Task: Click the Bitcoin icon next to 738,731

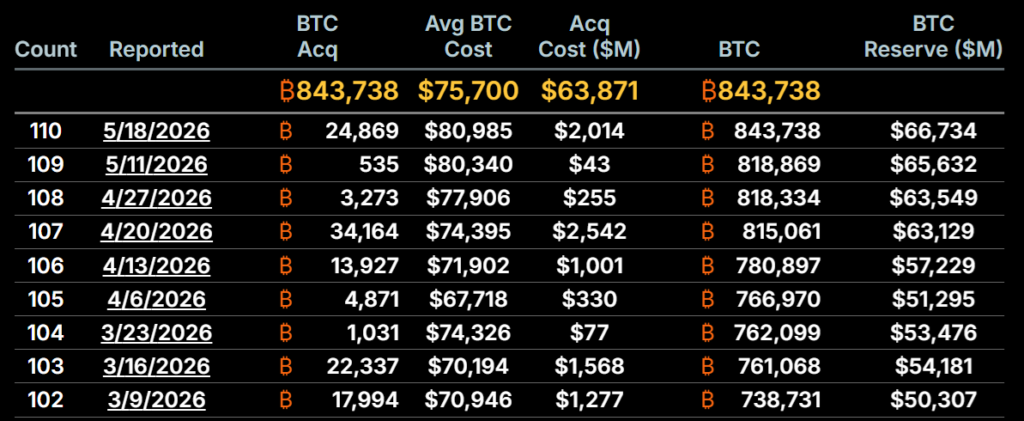Action: pos(708,399)
